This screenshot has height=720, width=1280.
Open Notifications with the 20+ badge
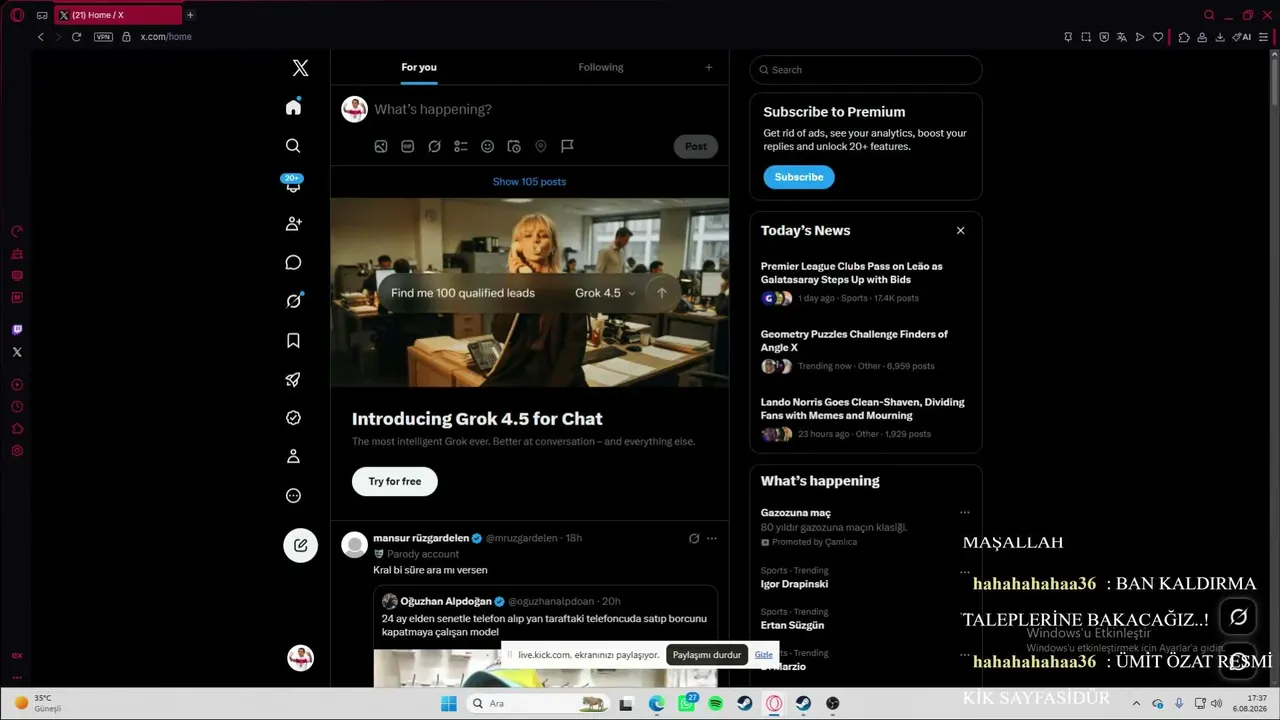[293, 184]
